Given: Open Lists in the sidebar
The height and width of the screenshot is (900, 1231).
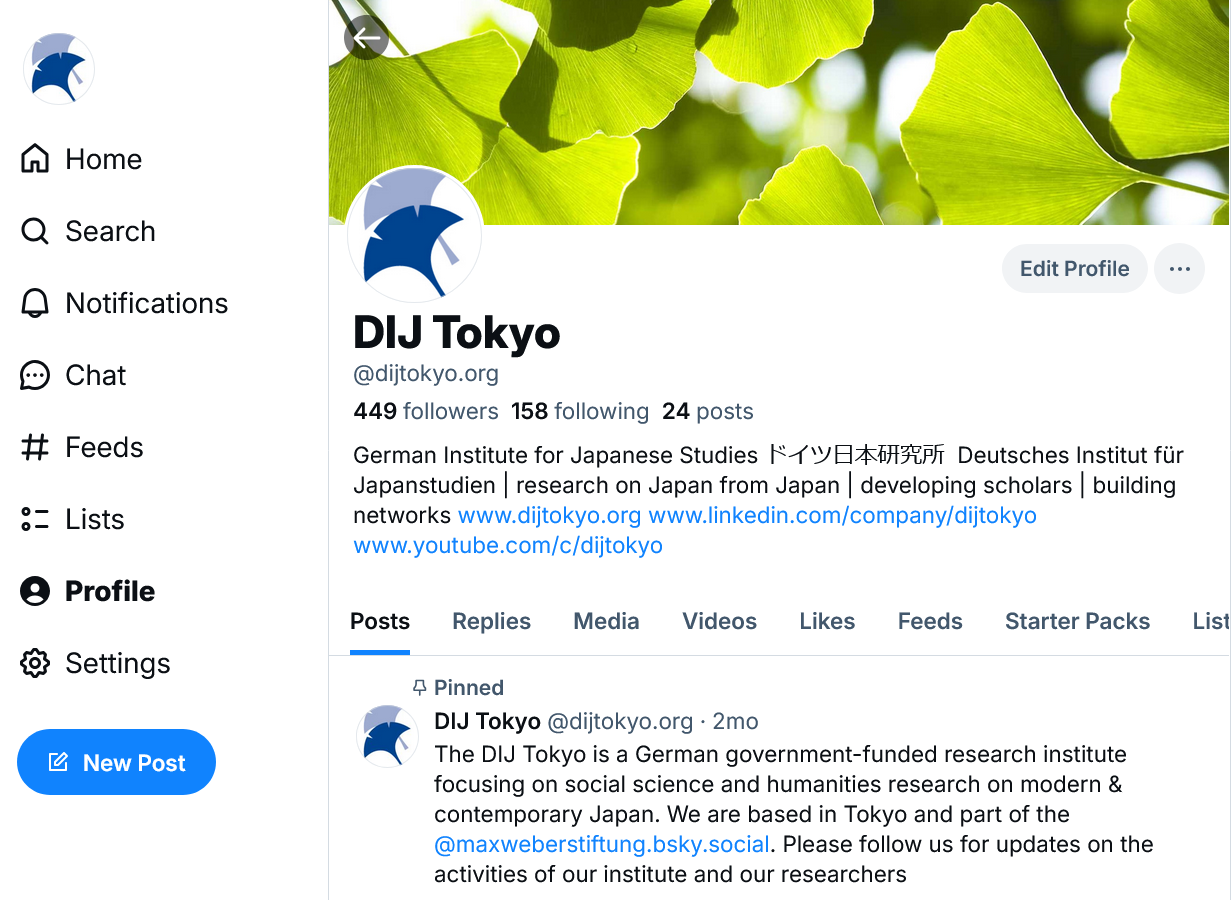Looking at the screenshot, I should pos(73,519).
